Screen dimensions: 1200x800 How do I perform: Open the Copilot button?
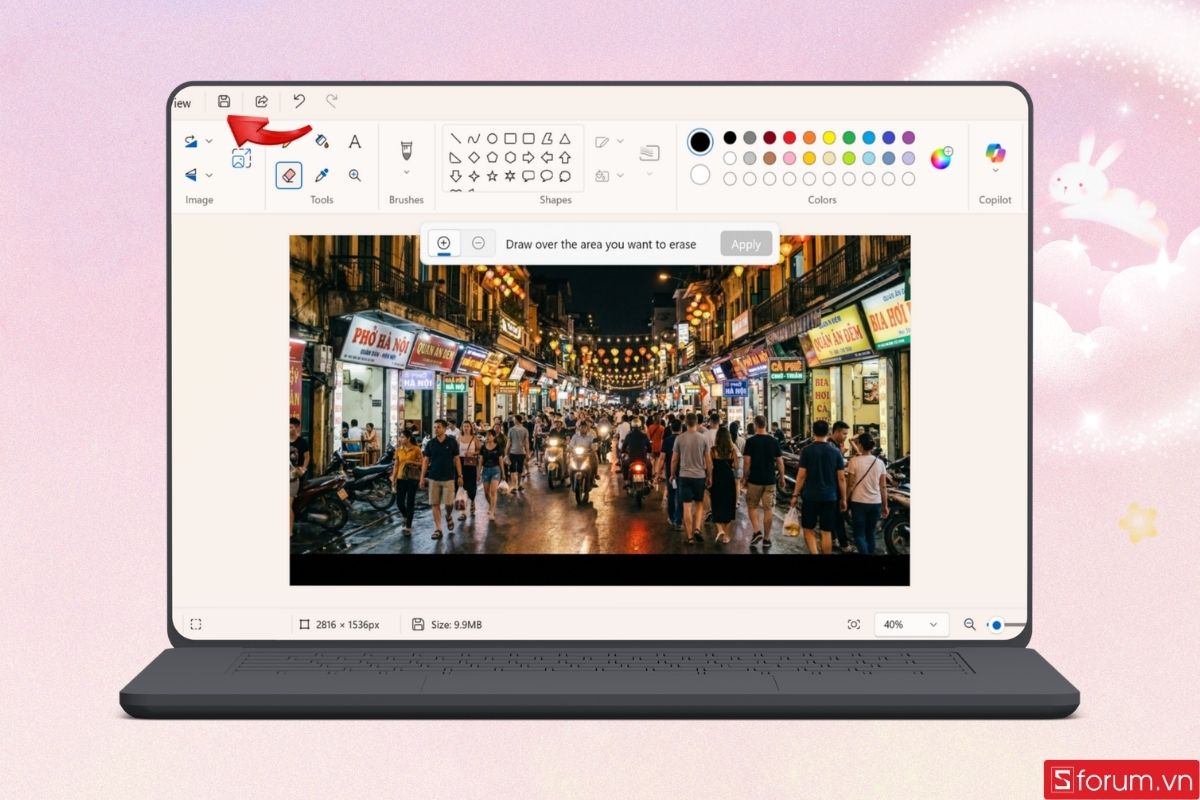[995, 153]
